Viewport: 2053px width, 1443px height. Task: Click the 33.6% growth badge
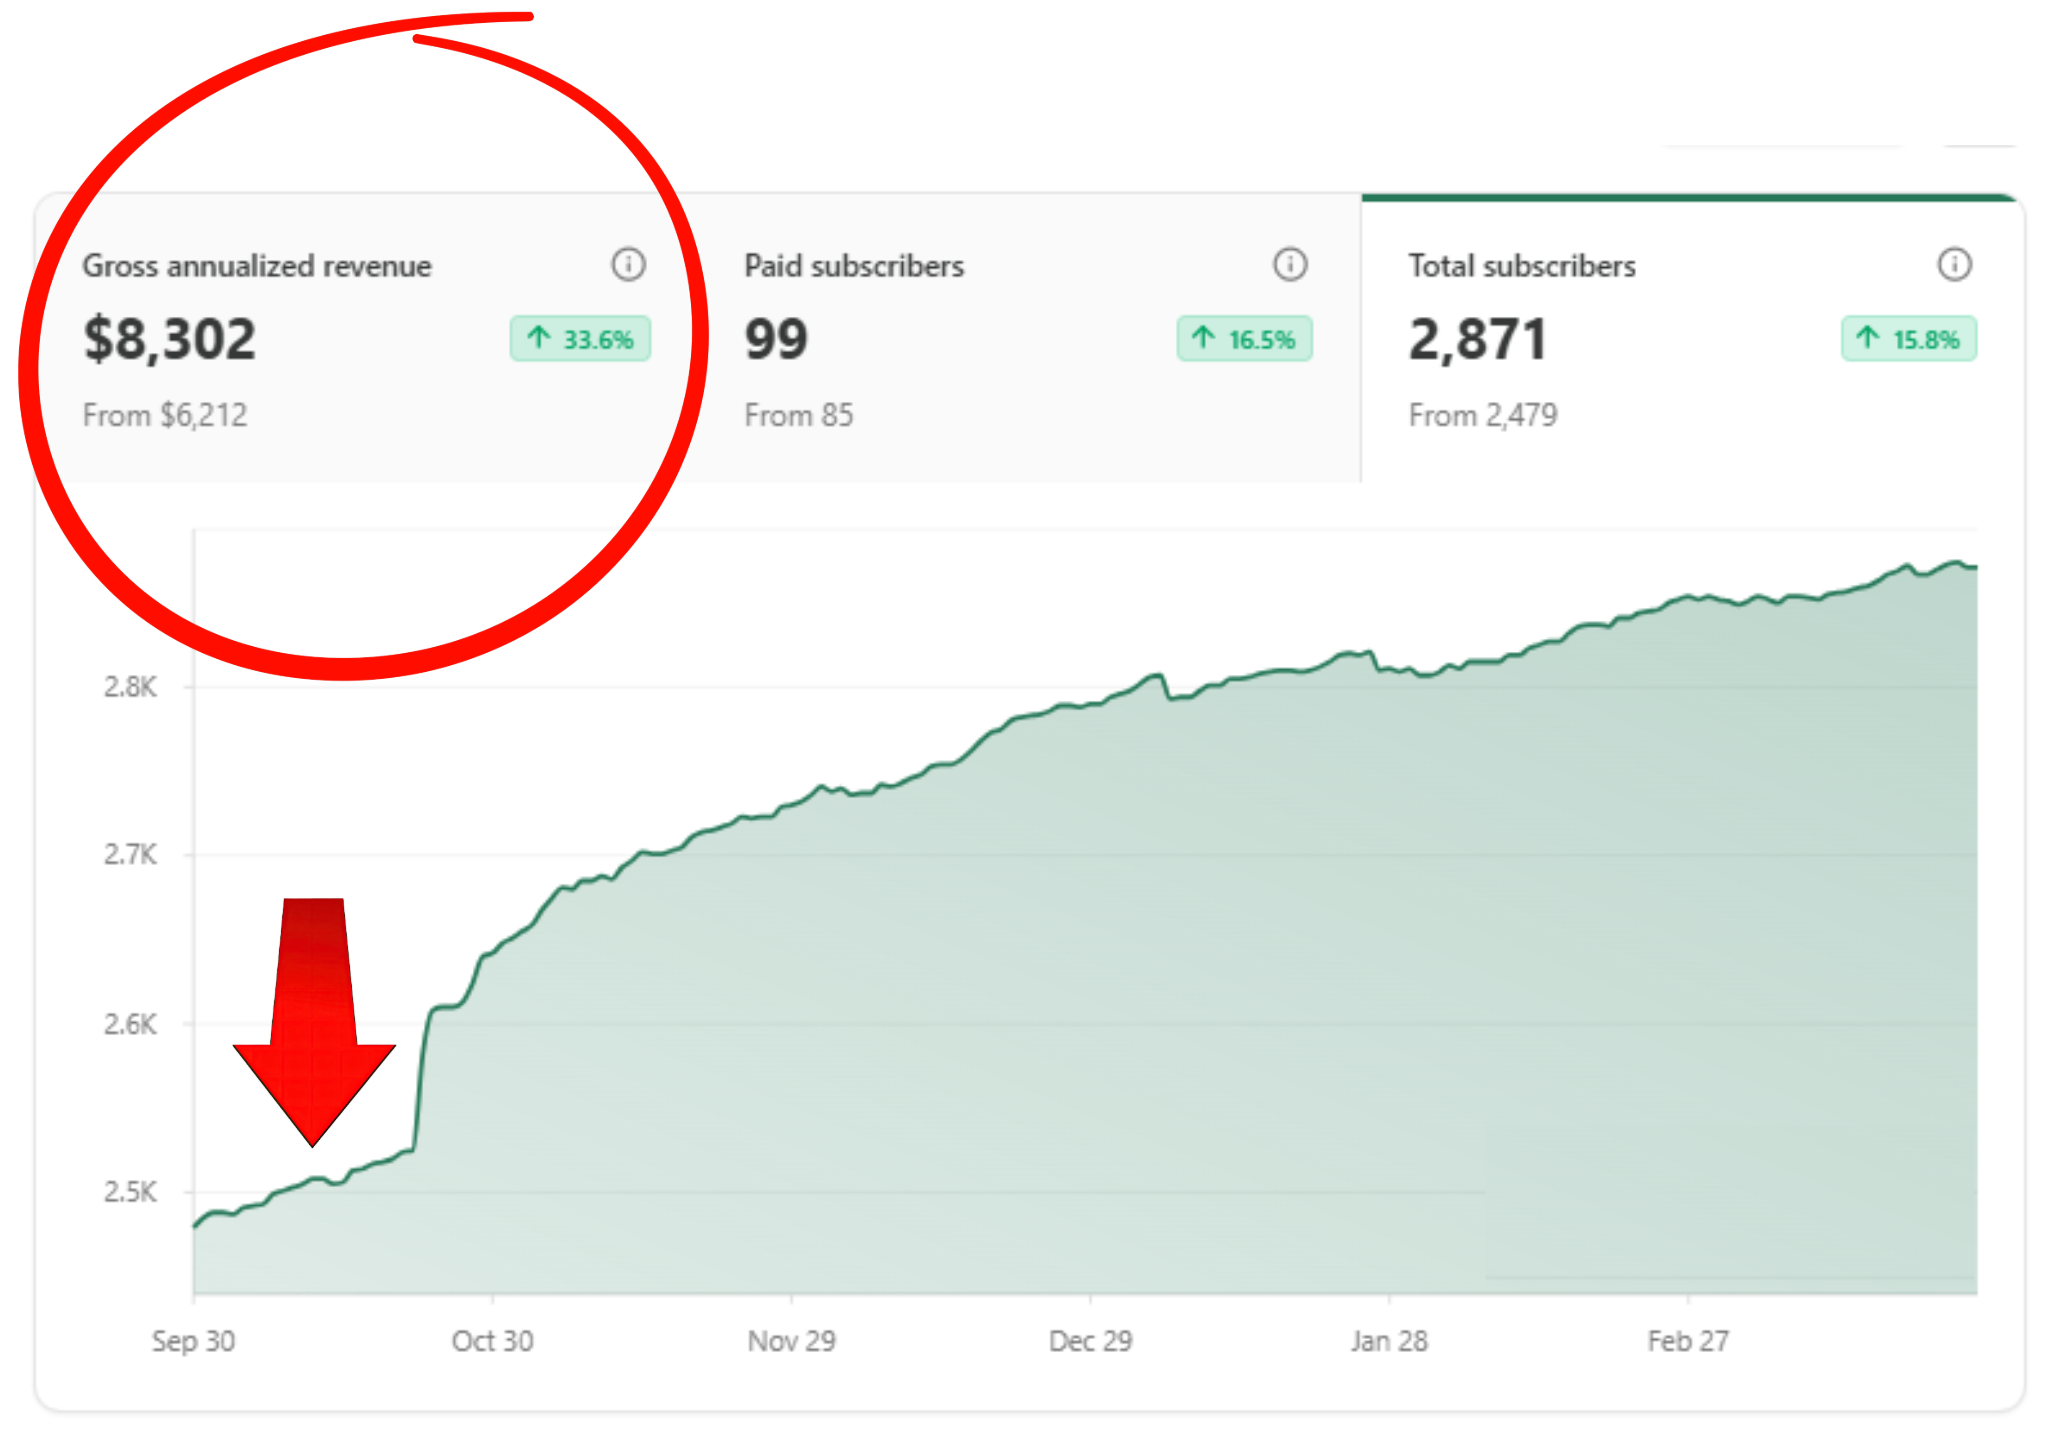click(x=580, y=339)
